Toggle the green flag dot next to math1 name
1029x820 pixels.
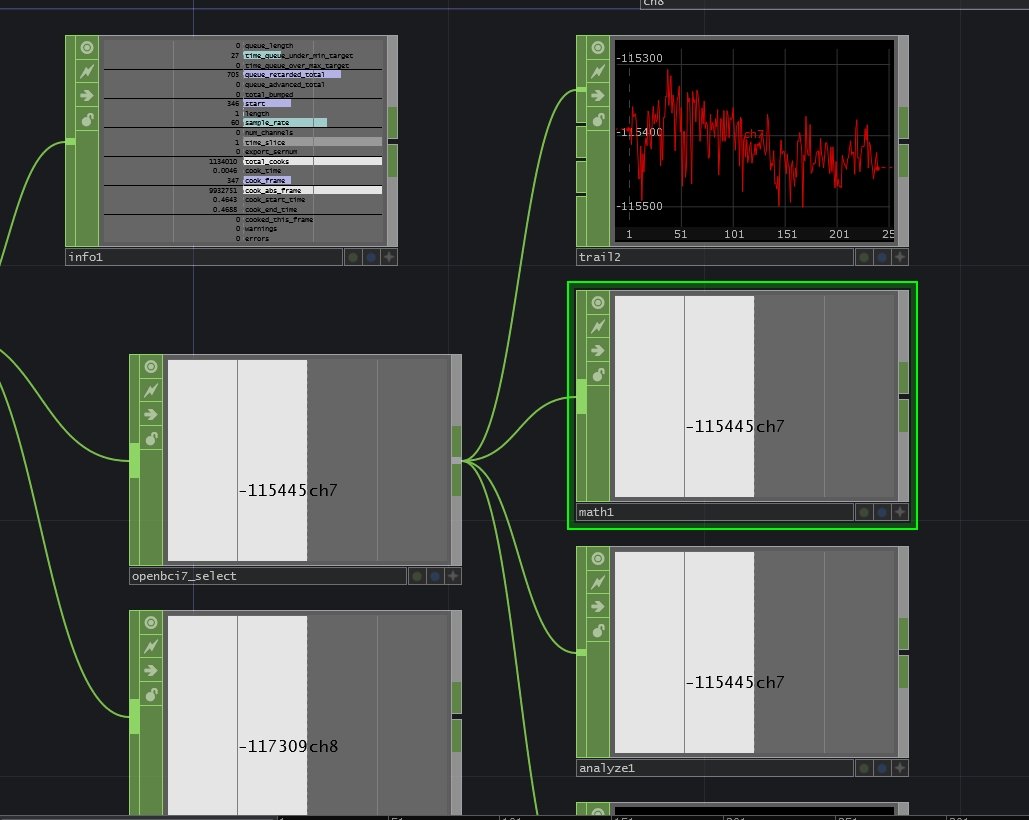pos(861,511)
